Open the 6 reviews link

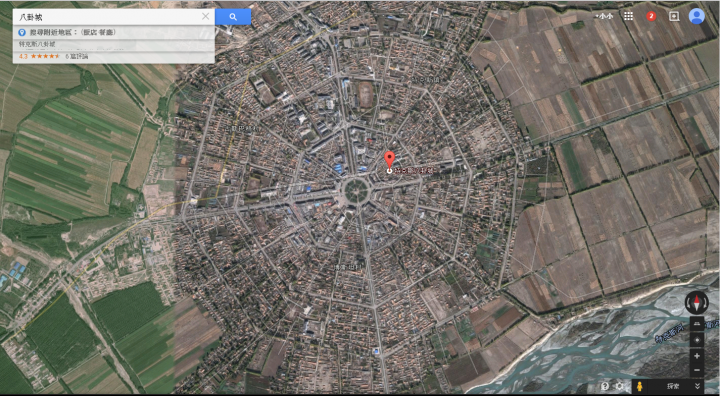click(77, 56)
